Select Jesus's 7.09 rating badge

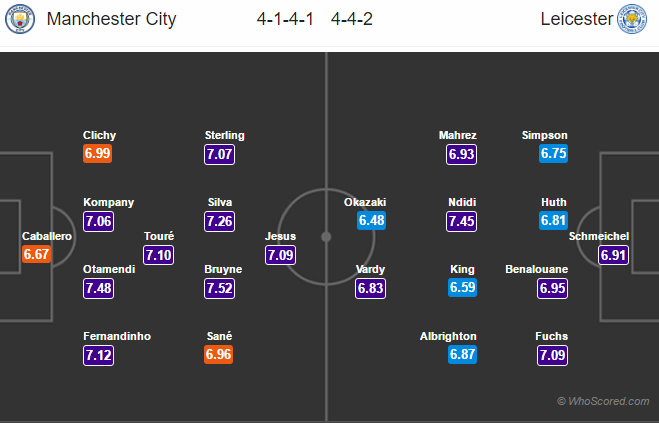click(x=280, y=255)
